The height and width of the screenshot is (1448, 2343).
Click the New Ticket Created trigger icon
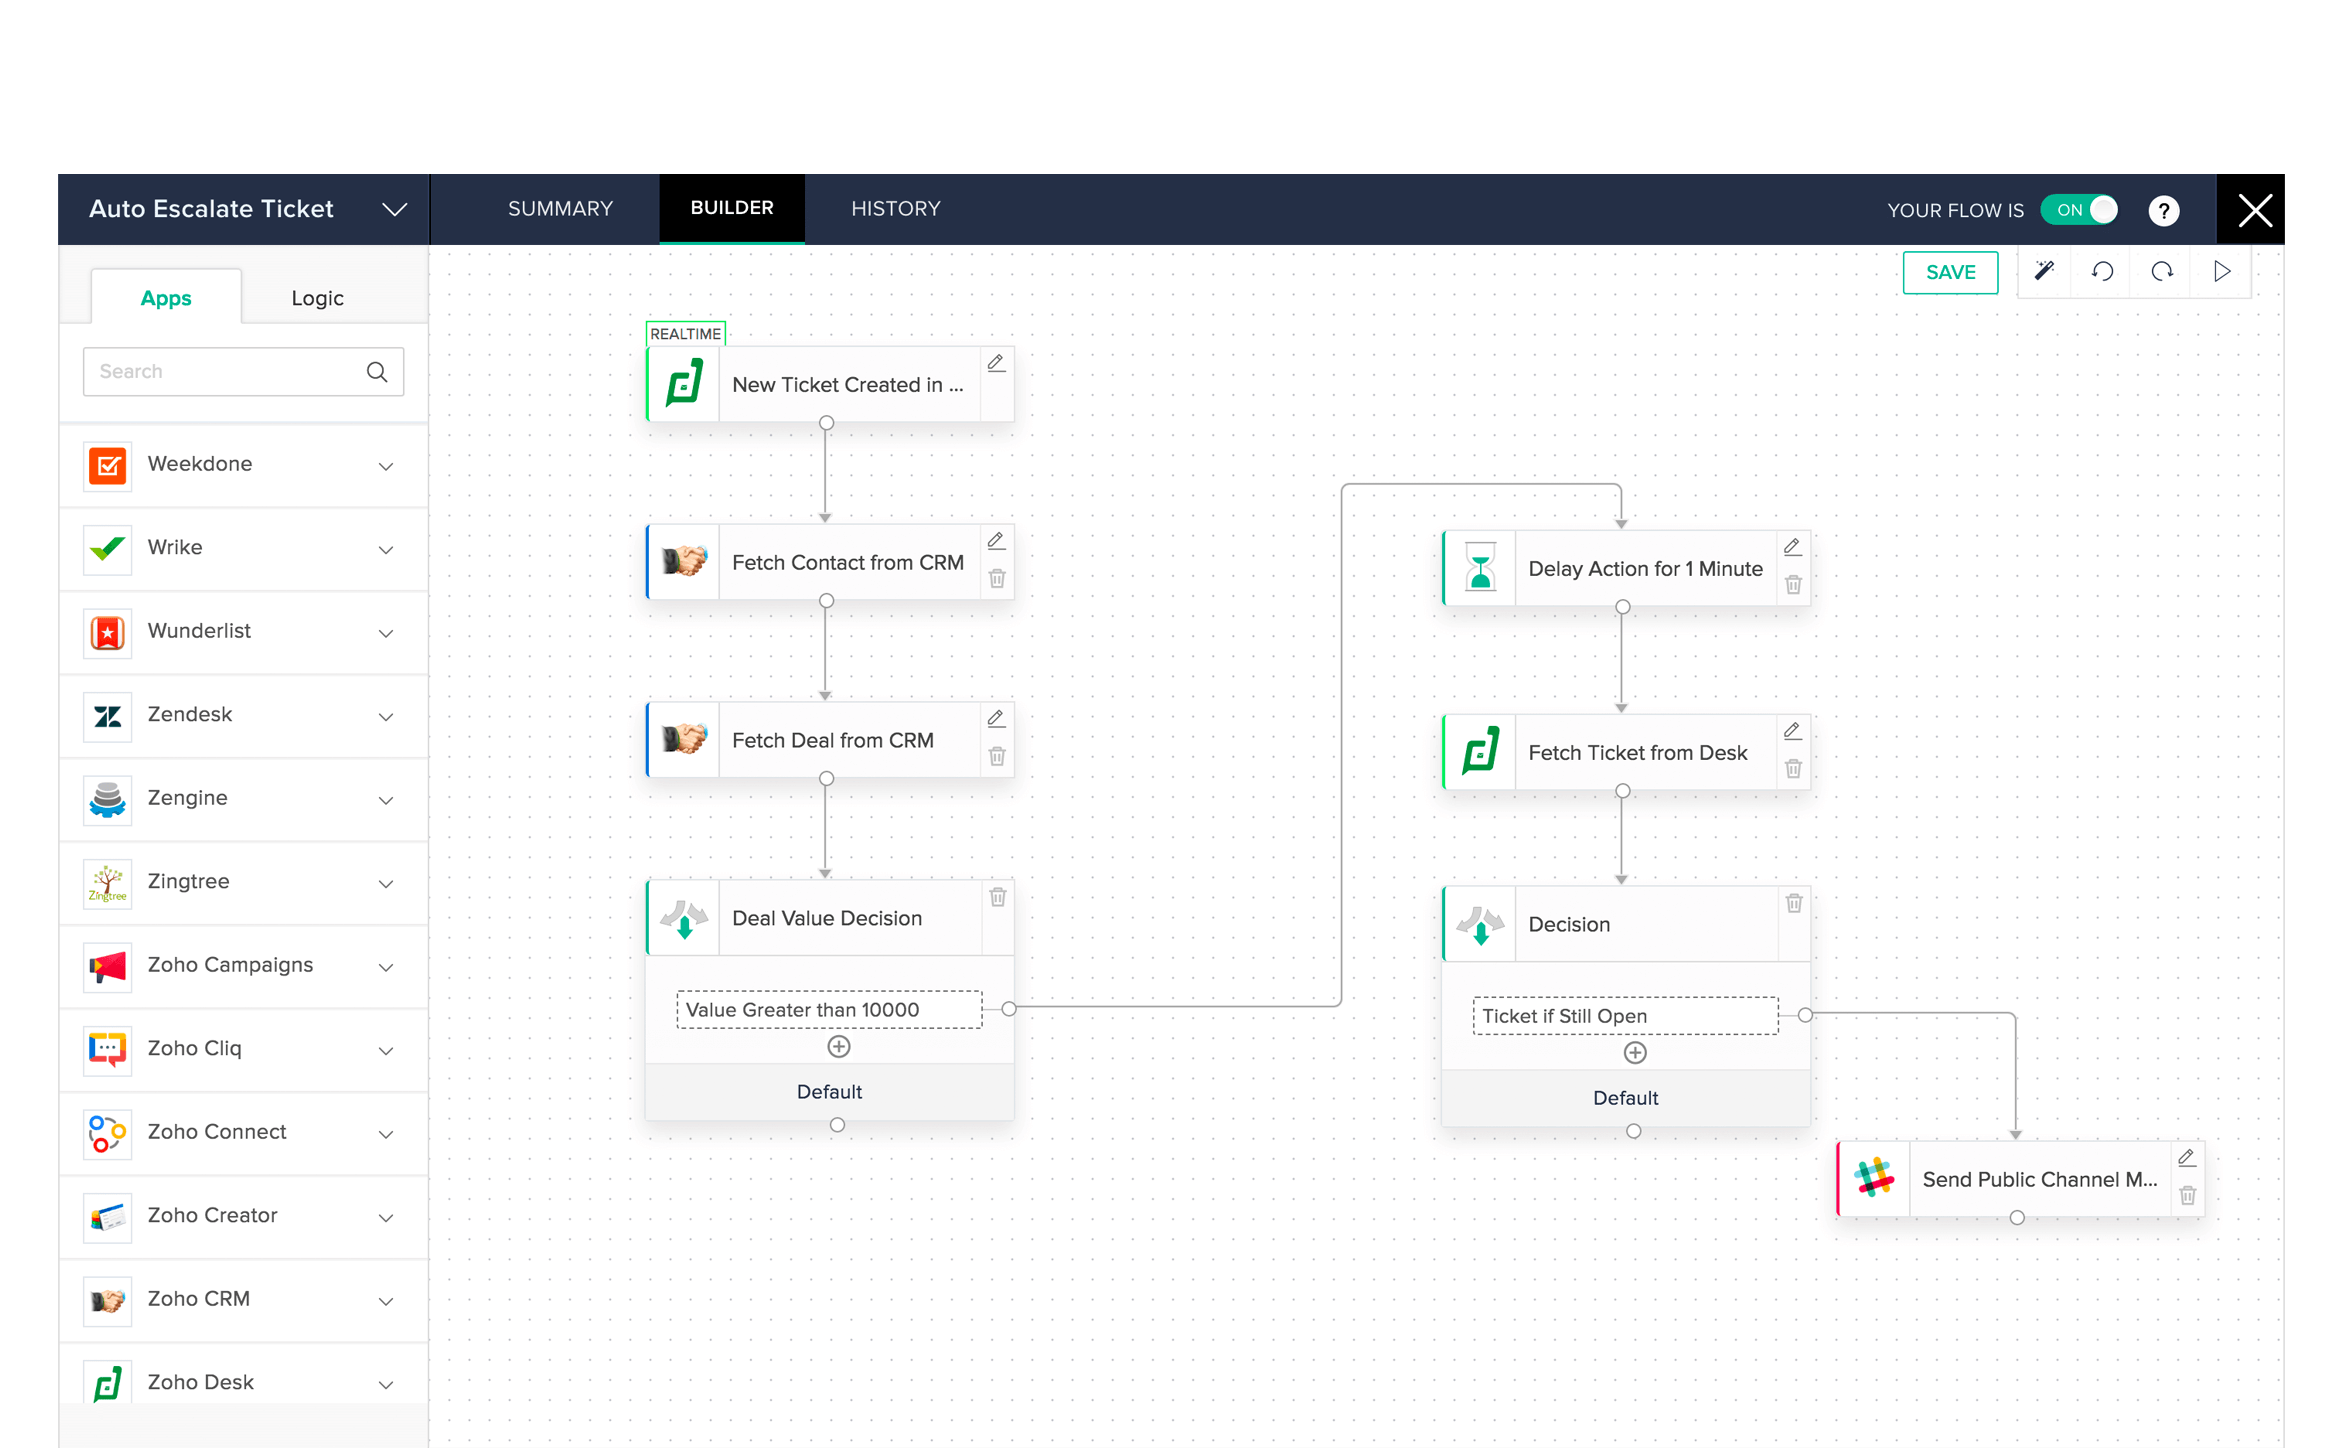point(683,385)
